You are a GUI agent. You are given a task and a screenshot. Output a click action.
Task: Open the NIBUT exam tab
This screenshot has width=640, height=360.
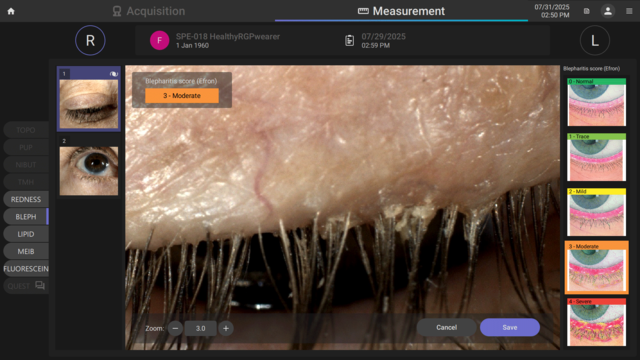pyautogui.click(x=26, y=165)
